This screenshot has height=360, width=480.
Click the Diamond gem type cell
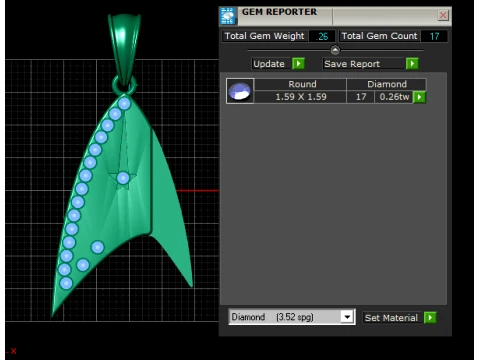coord(387,84)
